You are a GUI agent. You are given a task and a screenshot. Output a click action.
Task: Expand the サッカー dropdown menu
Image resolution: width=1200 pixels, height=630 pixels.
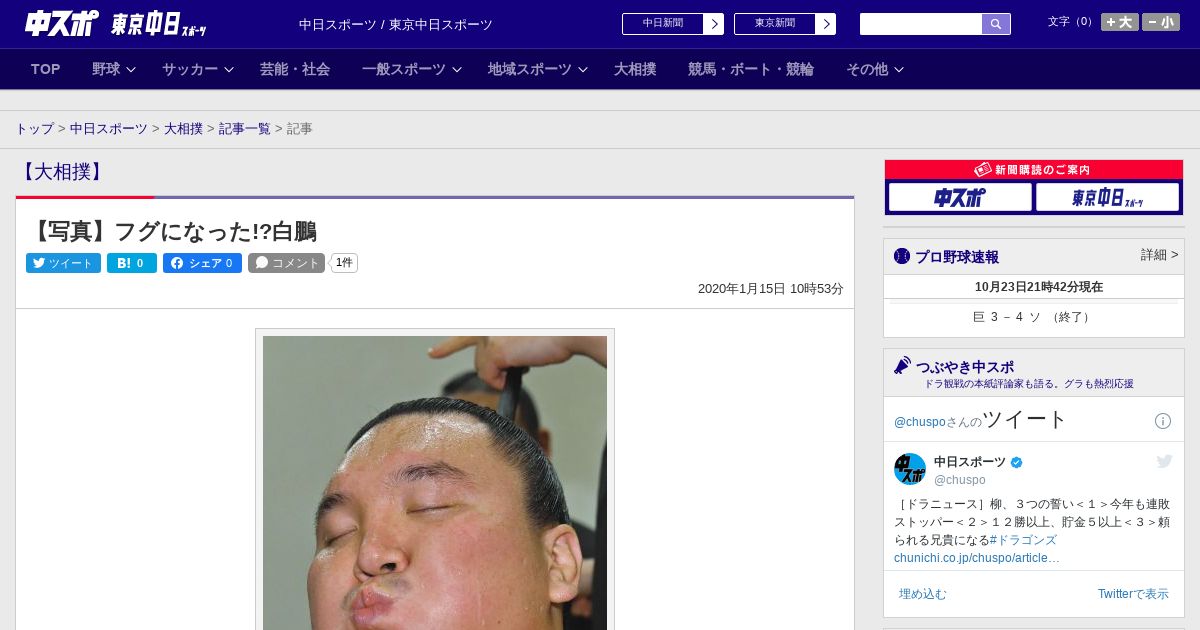click(198, 69)
